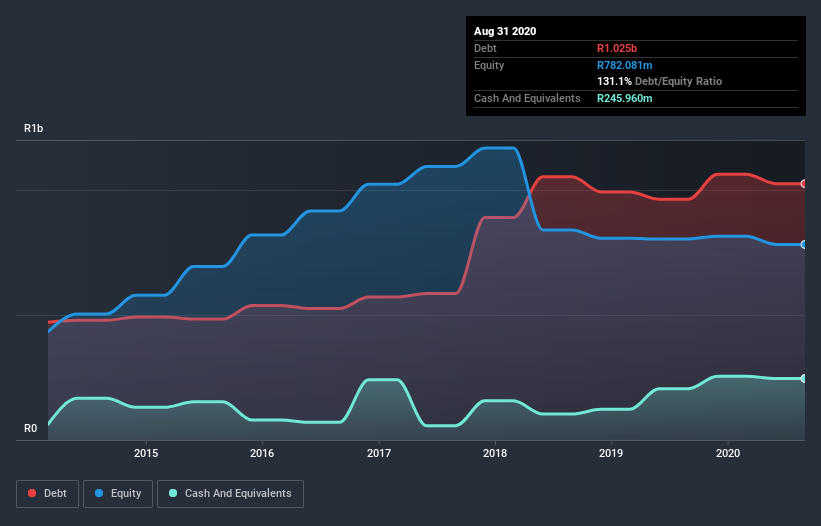
Task: Click the R1b y-axis label
Action: click(34, 128)
